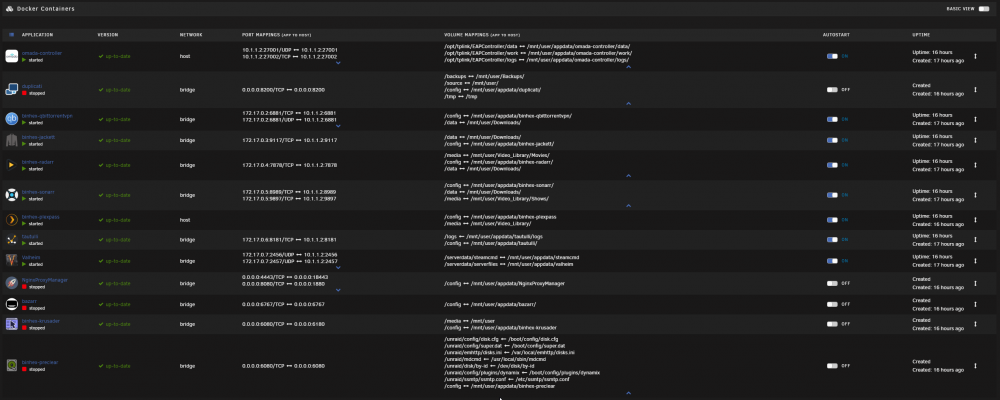Click the duplicati container icon
The width and height of the screenshot is (1000, 400).
point(11,89)
